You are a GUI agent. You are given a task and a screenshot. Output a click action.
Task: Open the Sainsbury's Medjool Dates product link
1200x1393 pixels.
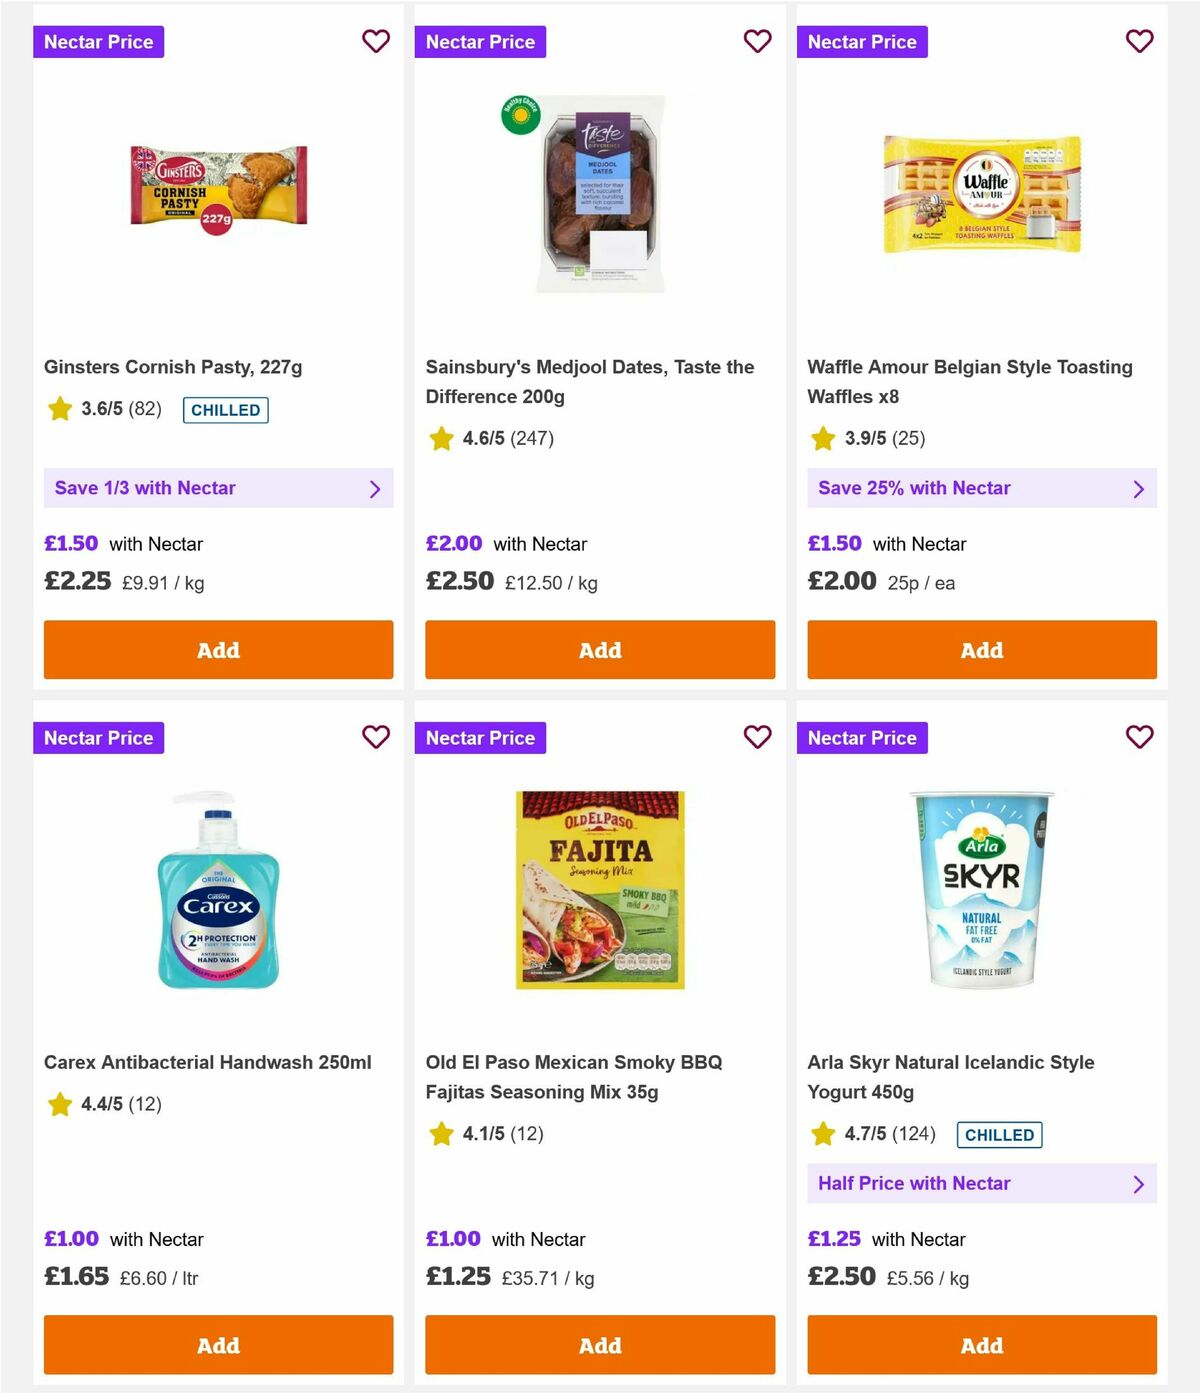tap(589, 381)
